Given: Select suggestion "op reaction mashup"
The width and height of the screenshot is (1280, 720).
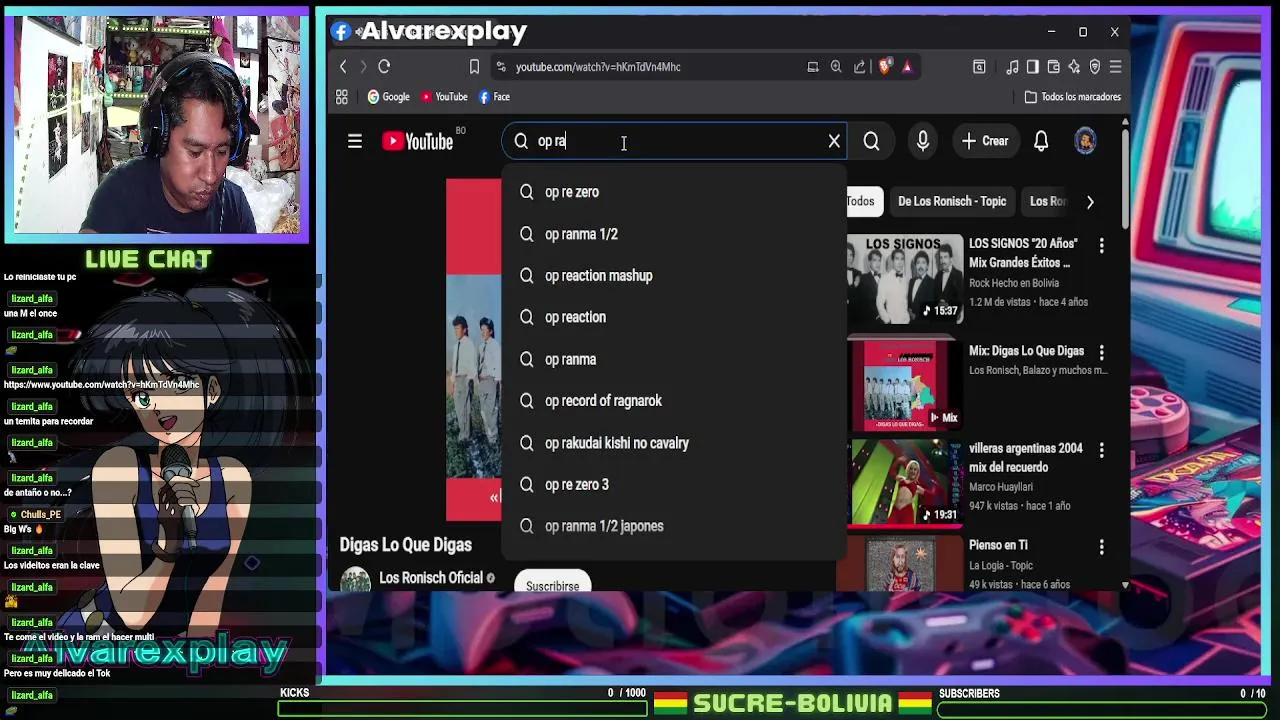Looking at the screenshot, I should (673, 276).
